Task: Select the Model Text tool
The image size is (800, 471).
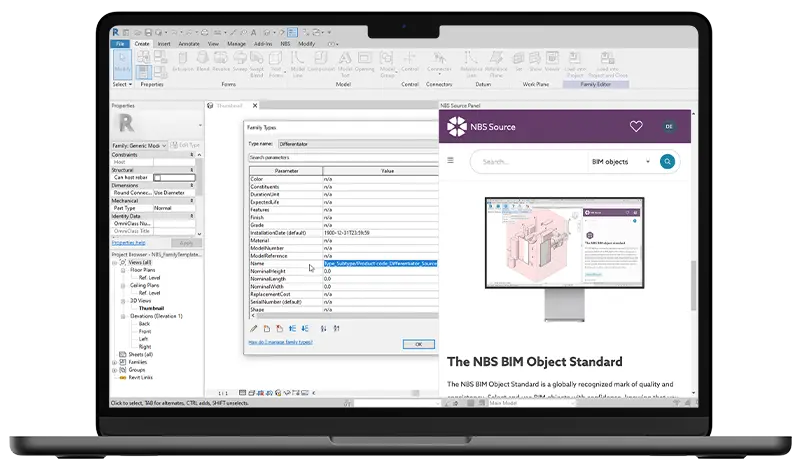Action: 345,64
